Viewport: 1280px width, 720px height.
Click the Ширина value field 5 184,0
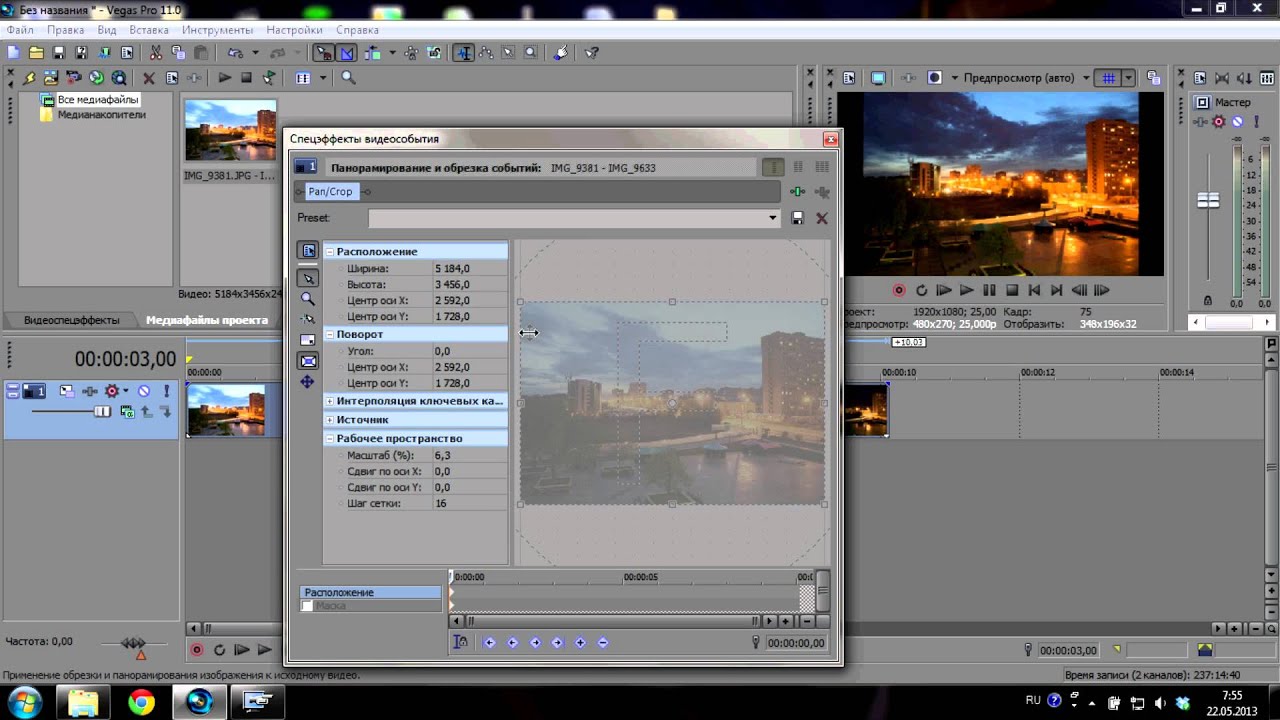coord(469,269)
